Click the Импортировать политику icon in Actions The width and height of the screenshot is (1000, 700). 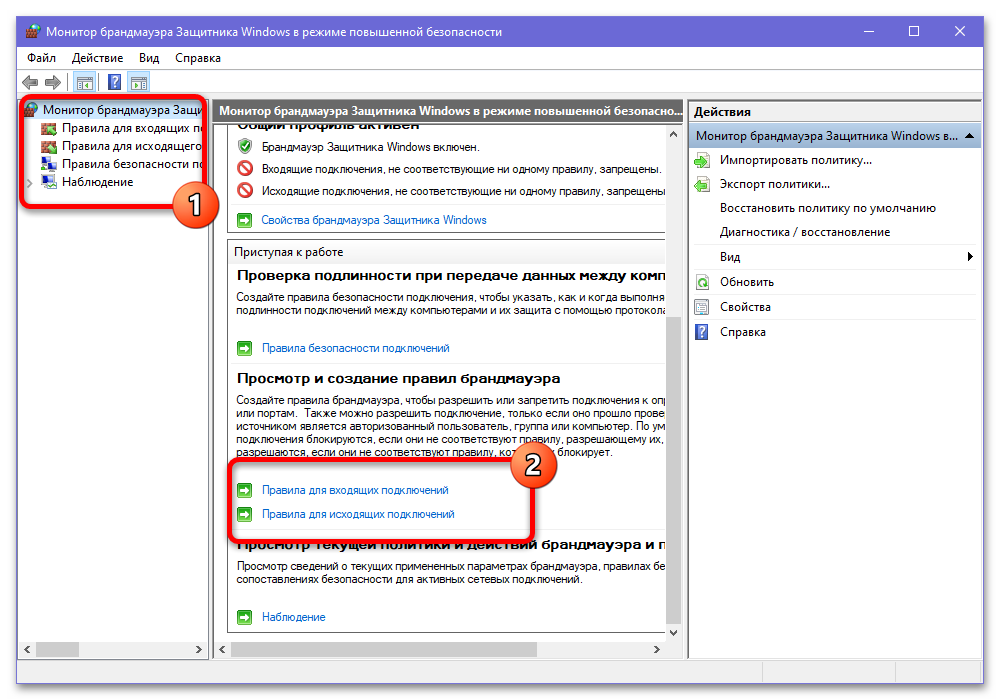pos(702,160)
